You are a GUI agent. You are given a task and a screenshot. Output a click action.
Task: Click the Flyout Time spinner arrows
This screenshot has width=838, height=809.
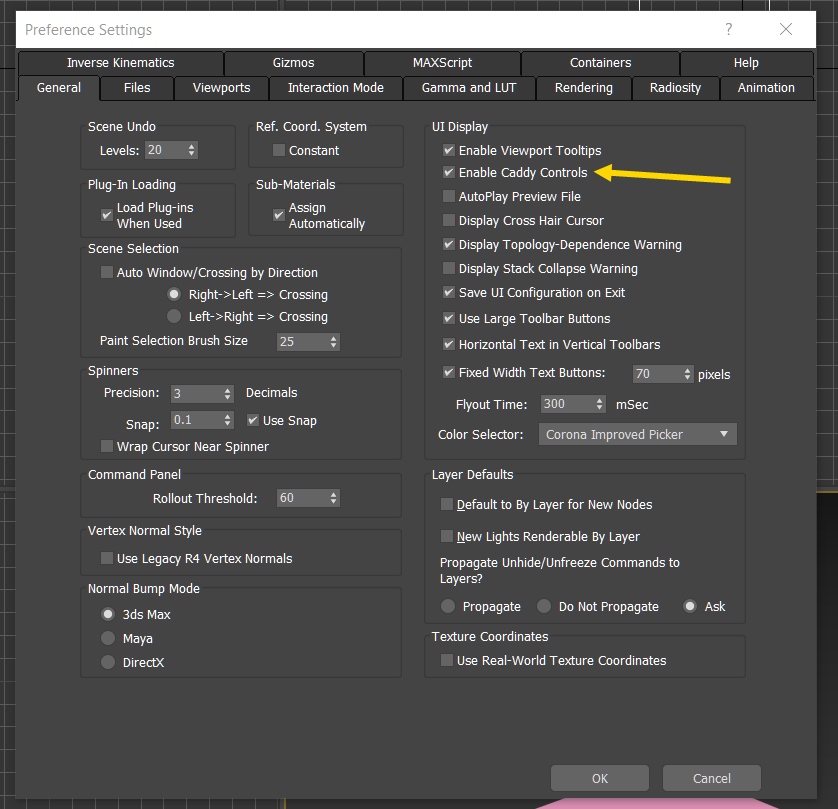tap(600, 404)
